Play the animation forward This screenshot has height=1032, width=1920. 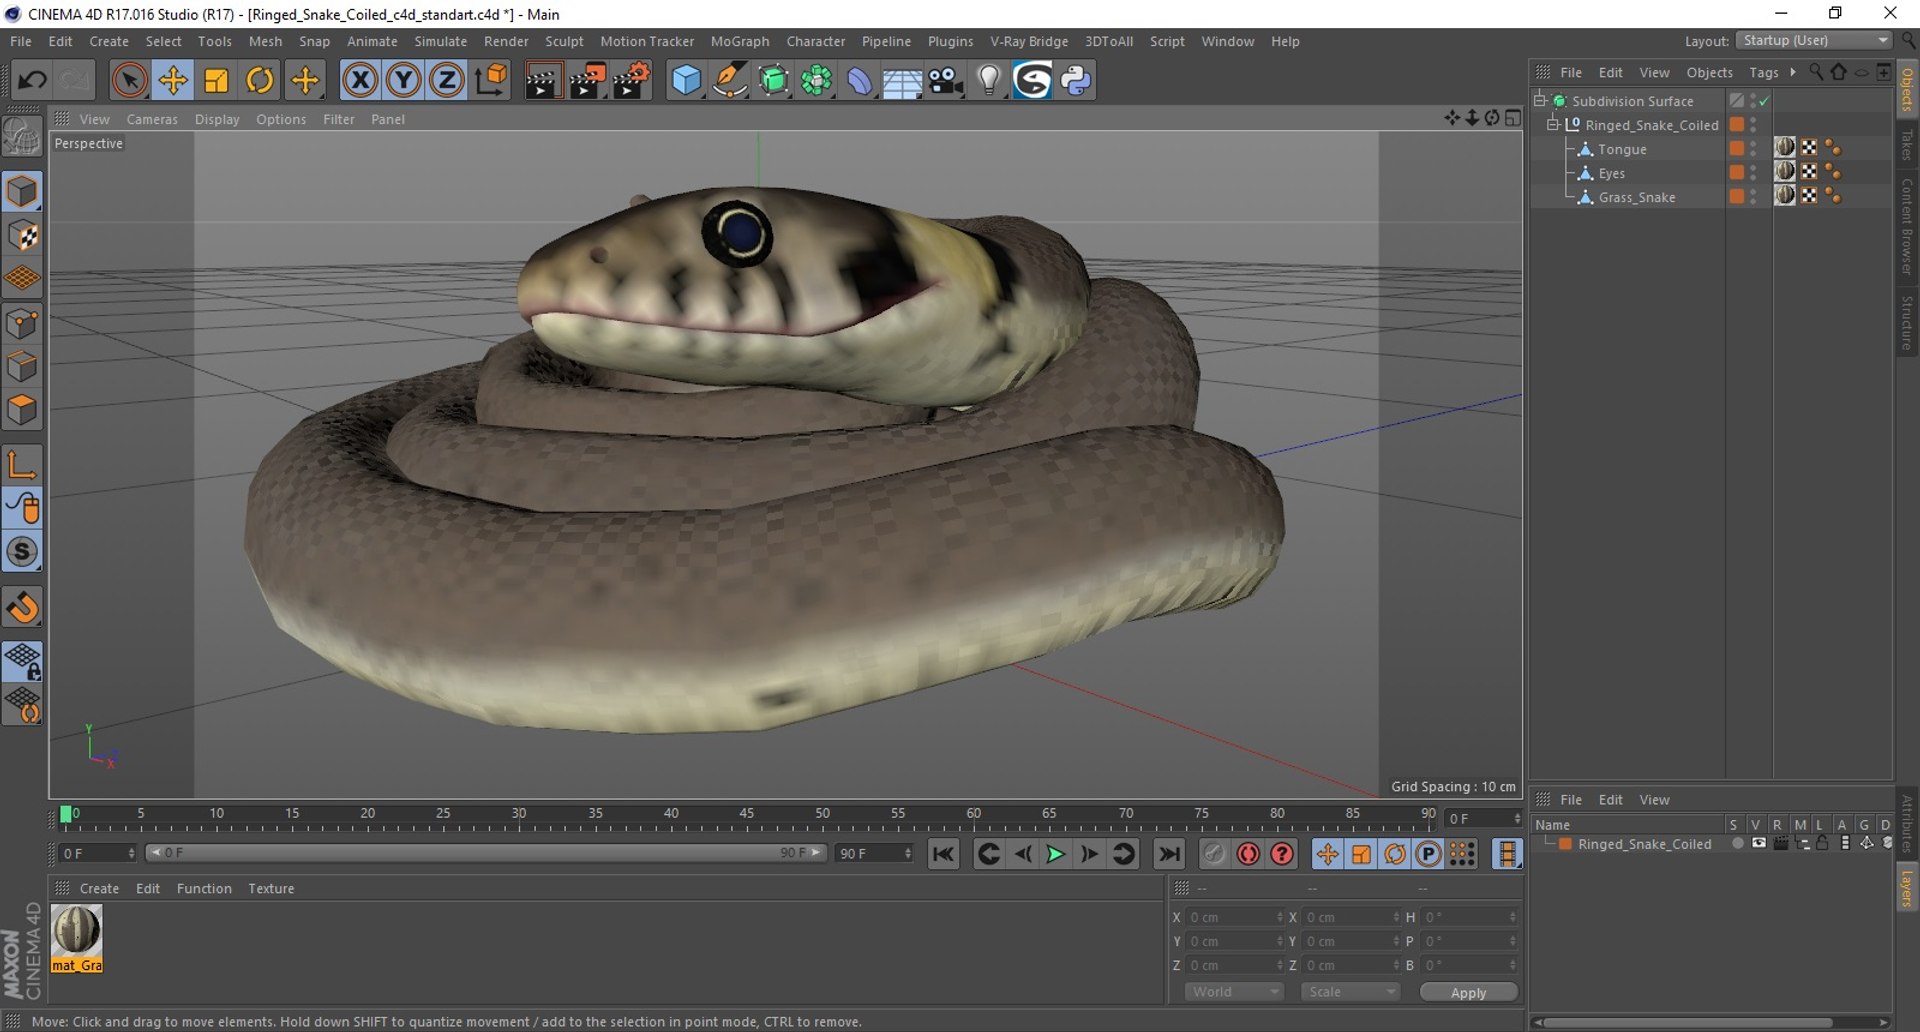(1055, 854)
